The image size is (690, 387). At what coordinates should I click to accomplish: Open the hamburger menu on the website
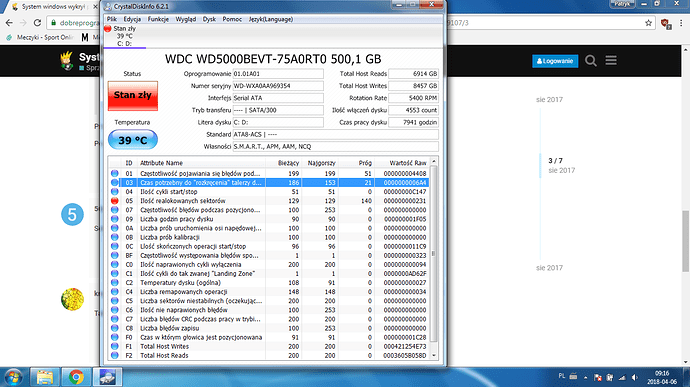pos(611,60)
